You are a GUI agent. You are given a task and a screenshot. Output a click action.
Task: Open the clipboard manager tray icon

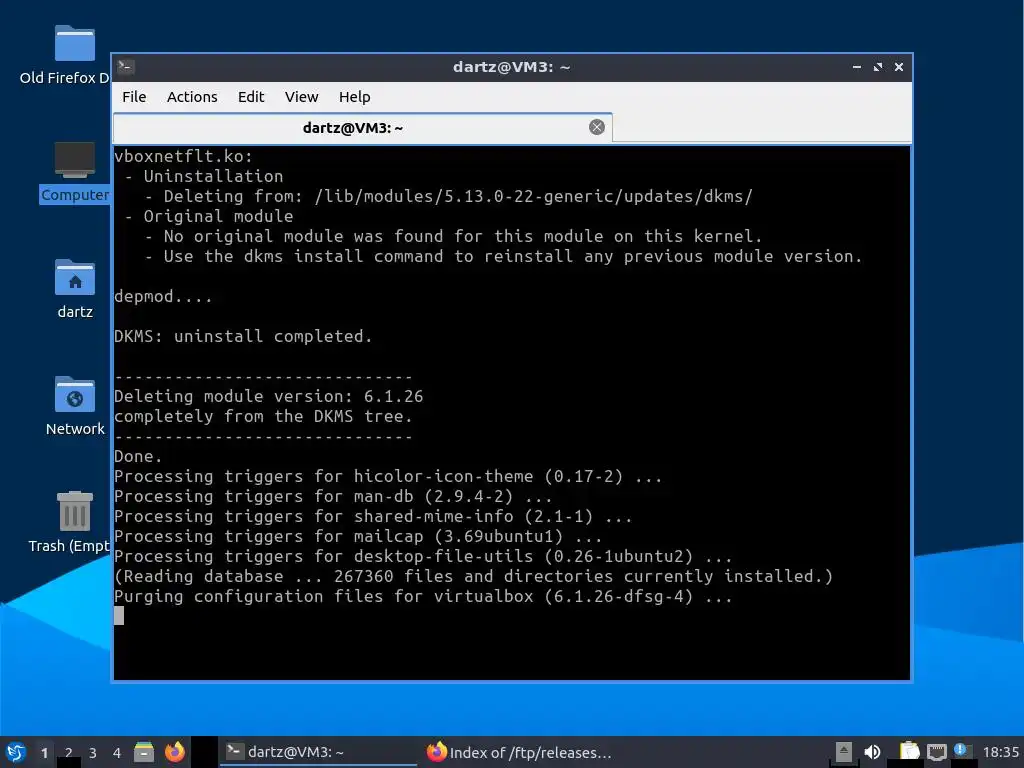click(909, 752)
